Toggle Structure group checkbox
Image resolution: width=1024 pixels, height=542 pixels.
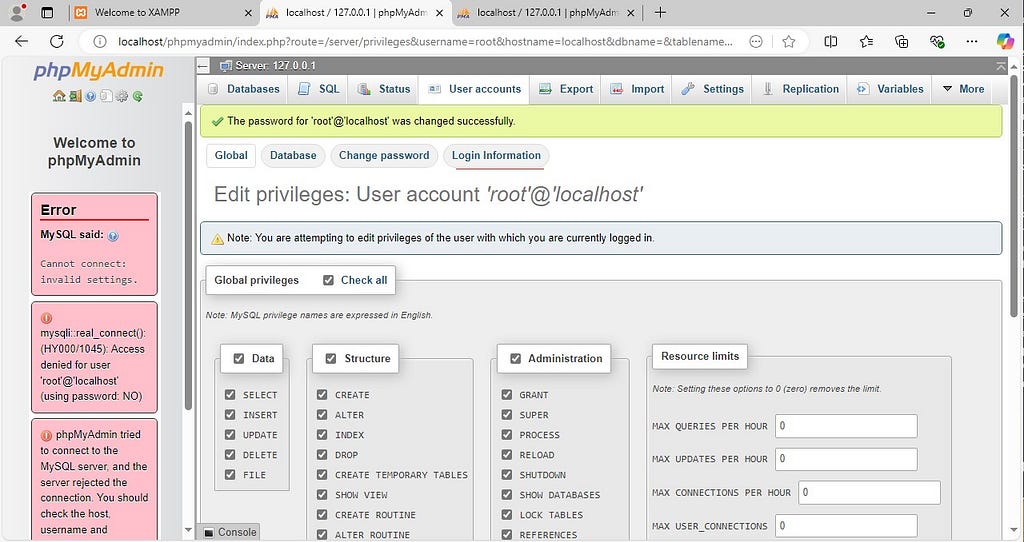[331, 359]
